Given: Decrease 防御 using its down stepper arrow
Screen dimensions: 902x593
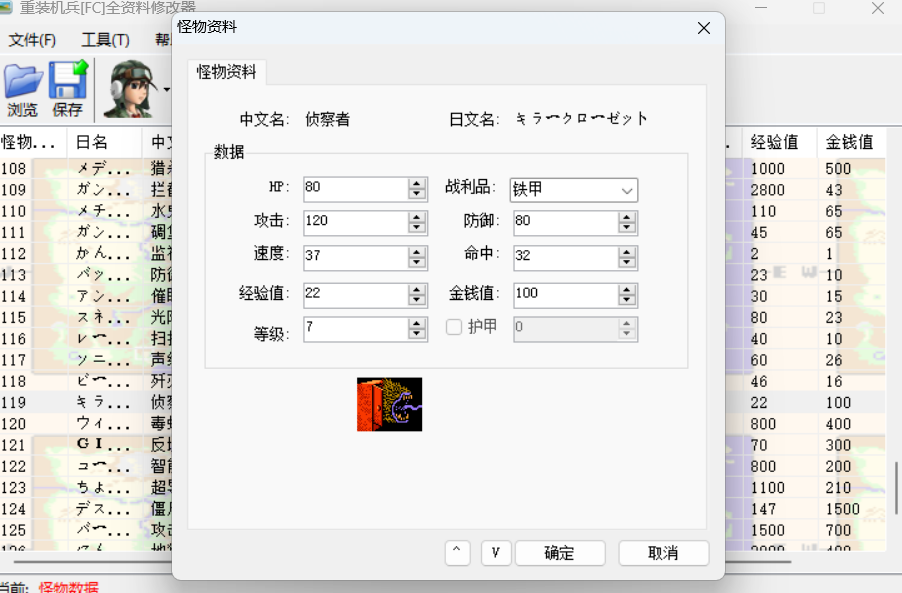Looking at the screenshot, I should pos(627,227).
